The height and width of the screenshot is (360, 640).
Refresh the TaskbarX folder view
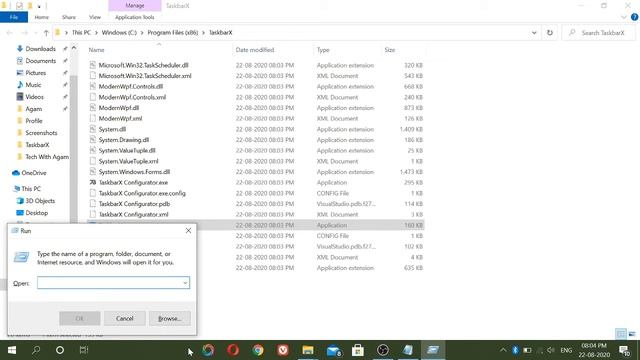click(x=550, y=33)
